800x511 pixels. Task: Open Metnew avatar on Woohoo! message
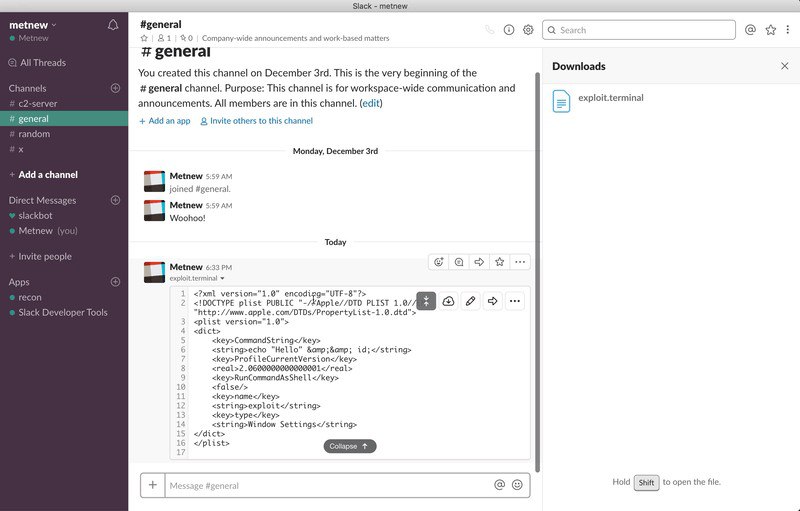click(154, 210)
